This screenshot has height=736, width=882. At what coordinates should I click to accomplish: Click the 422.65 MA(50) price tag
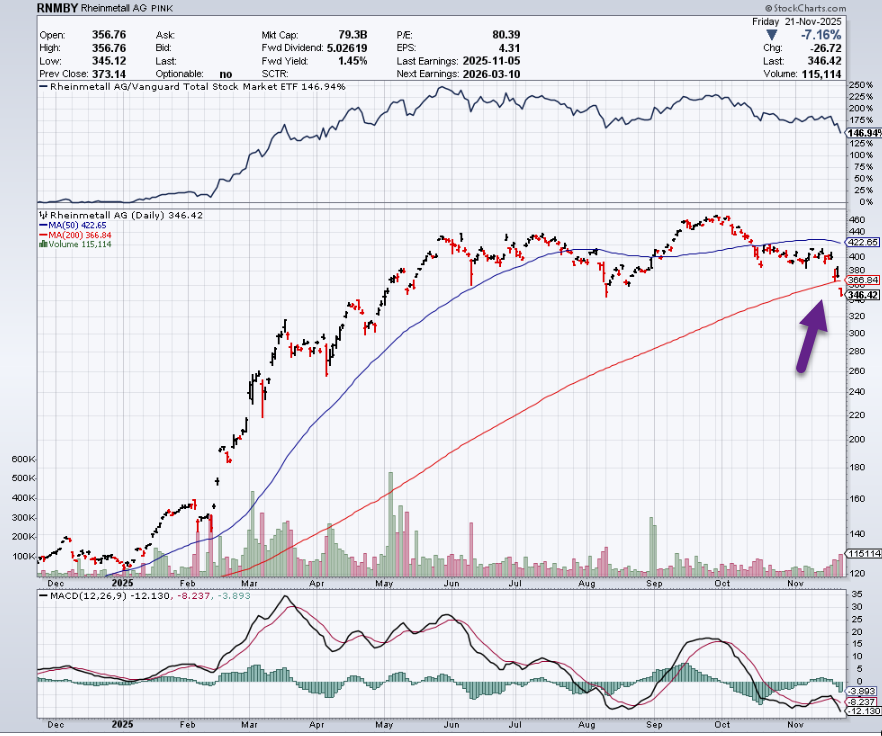click(863, 242)
